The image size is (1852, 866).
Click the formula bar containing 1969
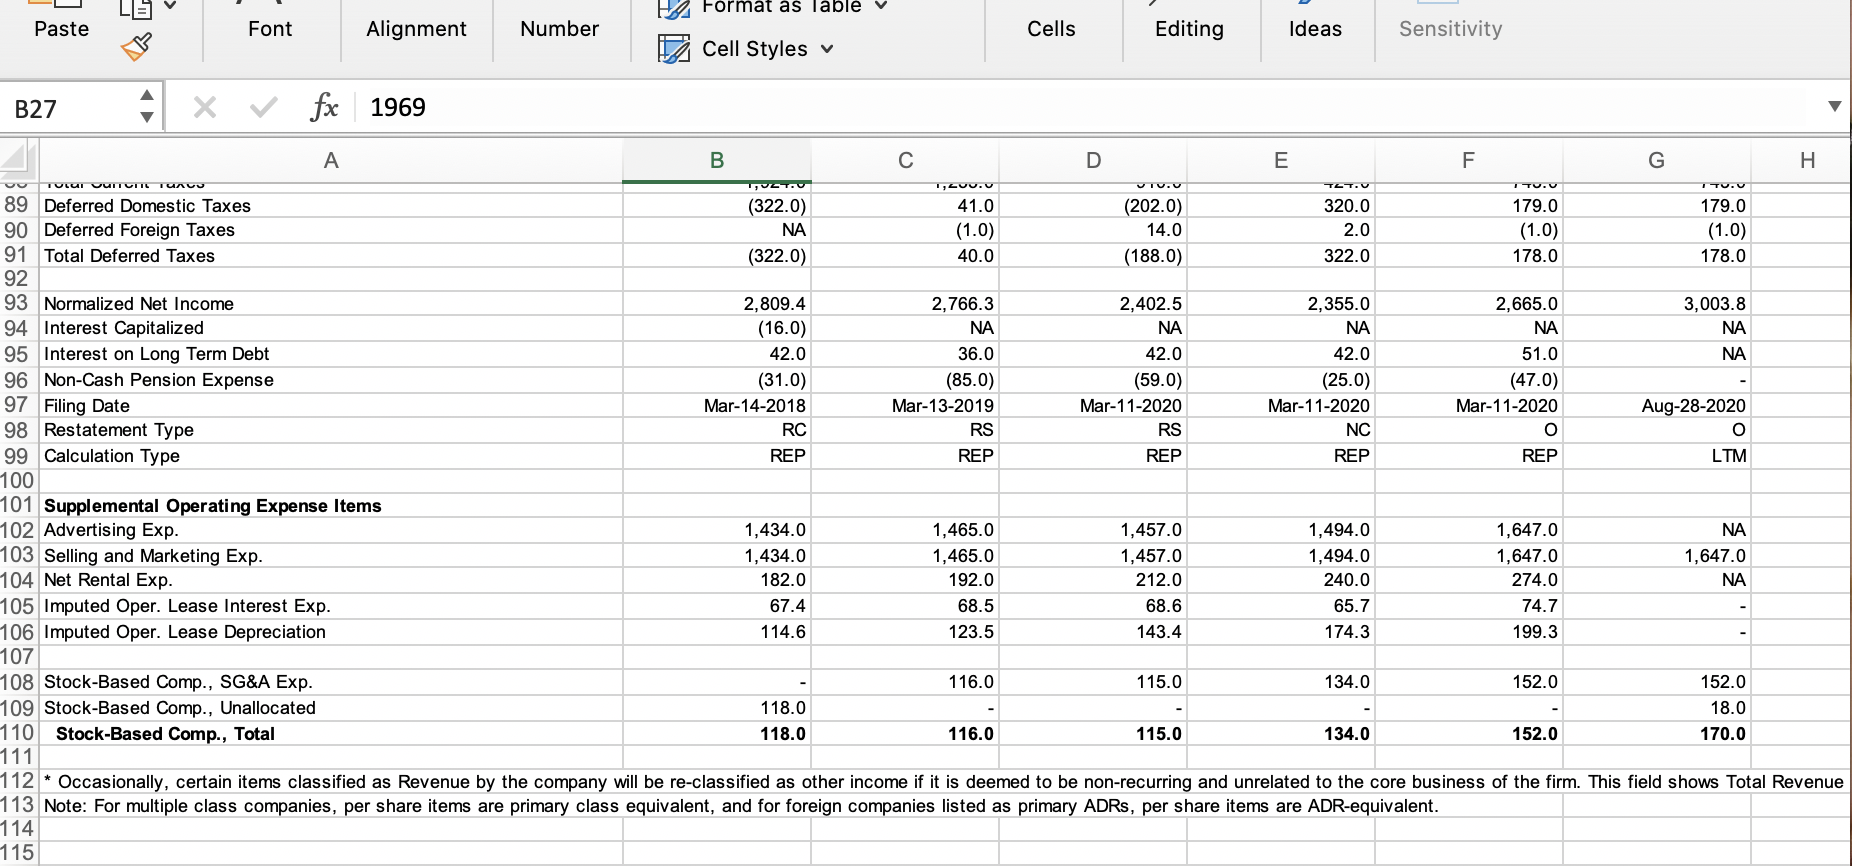(x=1090, y=107)
